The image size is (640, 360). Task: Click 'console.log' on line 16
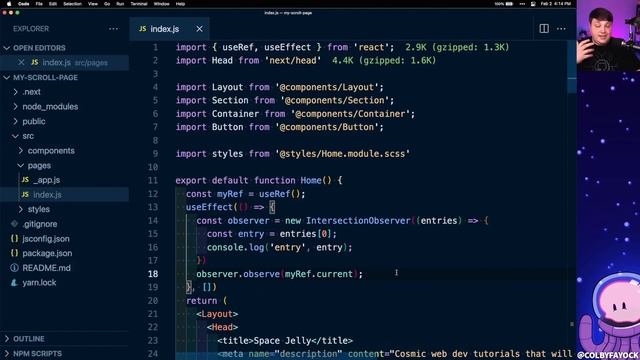point(236,247)
